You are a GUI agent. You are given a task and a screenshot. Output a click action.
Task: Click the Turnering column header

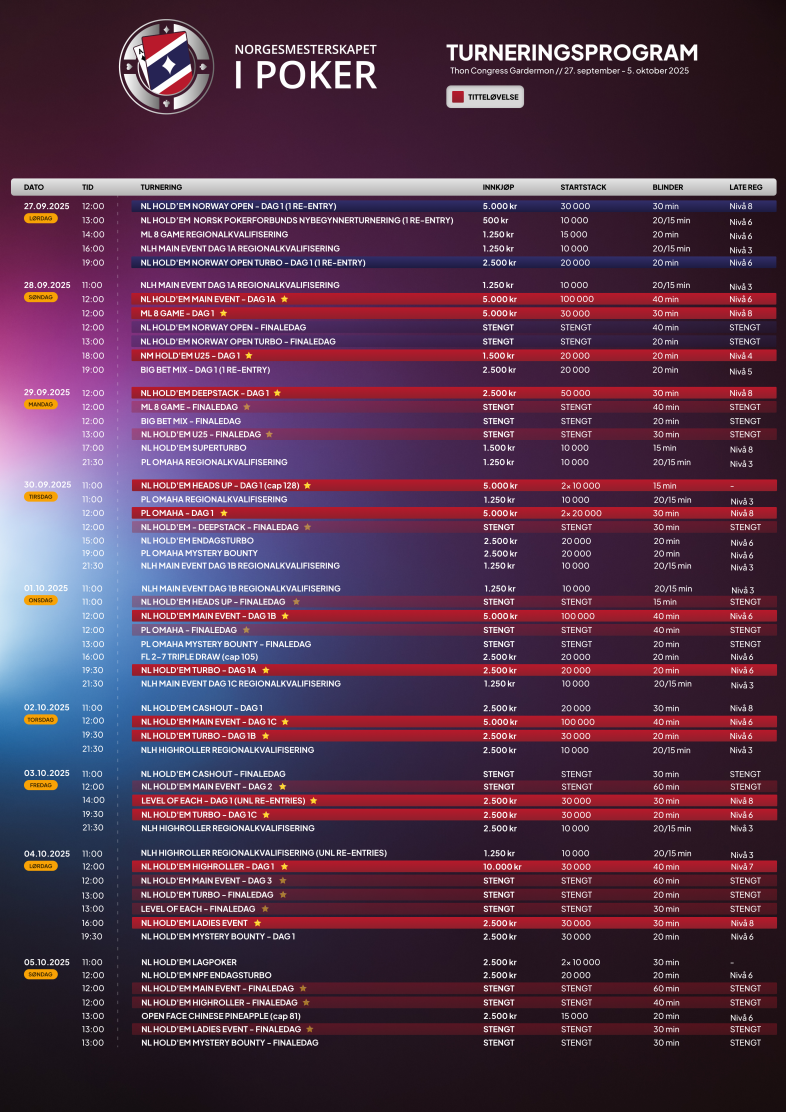pyautogui.click(x=161, y=187)
